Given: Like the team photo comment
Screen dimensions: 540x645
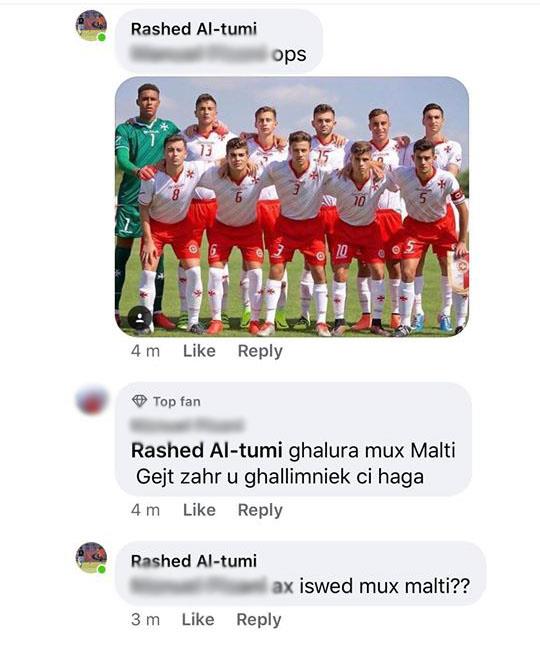Looking at the screenshot, I should [199, 351].
